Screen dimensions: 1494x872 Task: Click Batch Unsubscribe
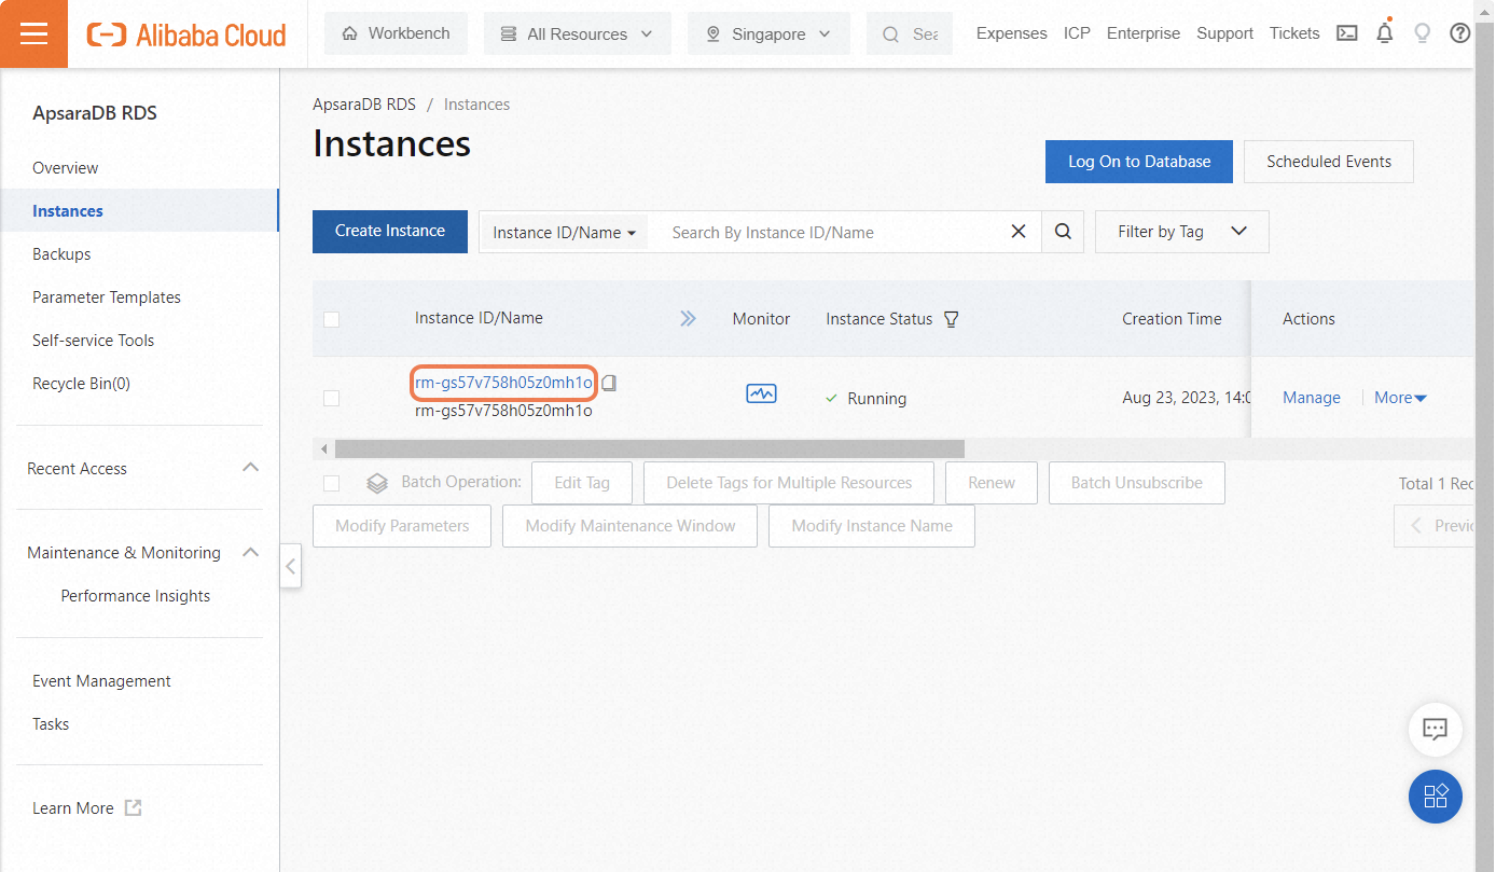1137,483
